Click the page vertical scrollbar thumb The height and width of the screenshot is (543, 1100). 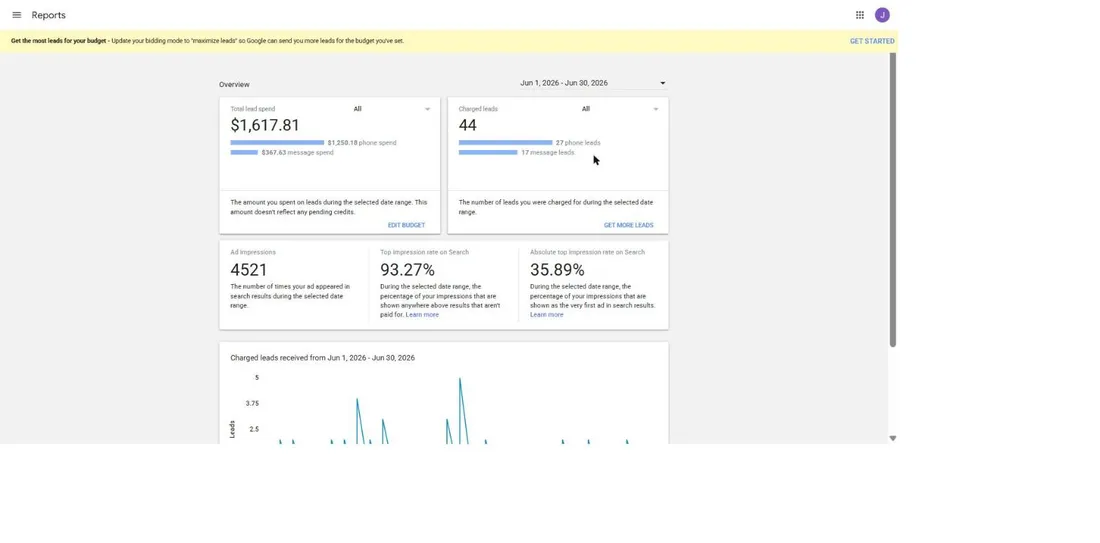coord(892,200)
